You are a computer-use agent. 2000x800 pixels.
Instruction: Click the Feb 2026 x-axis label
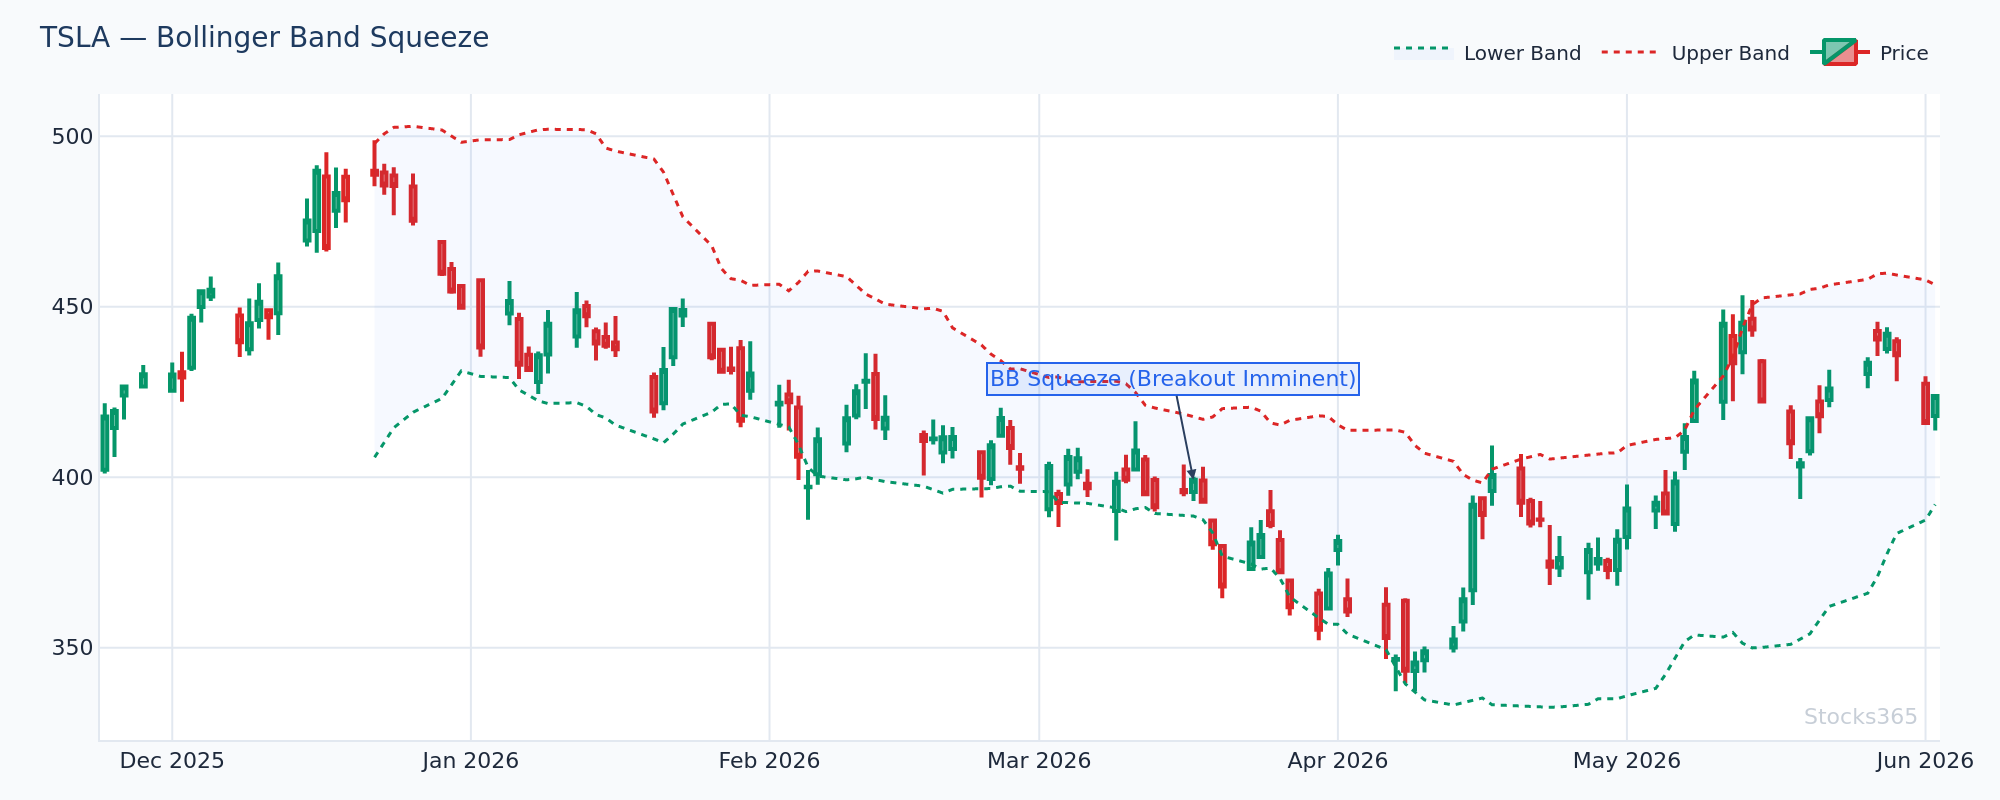coord(769,761)
